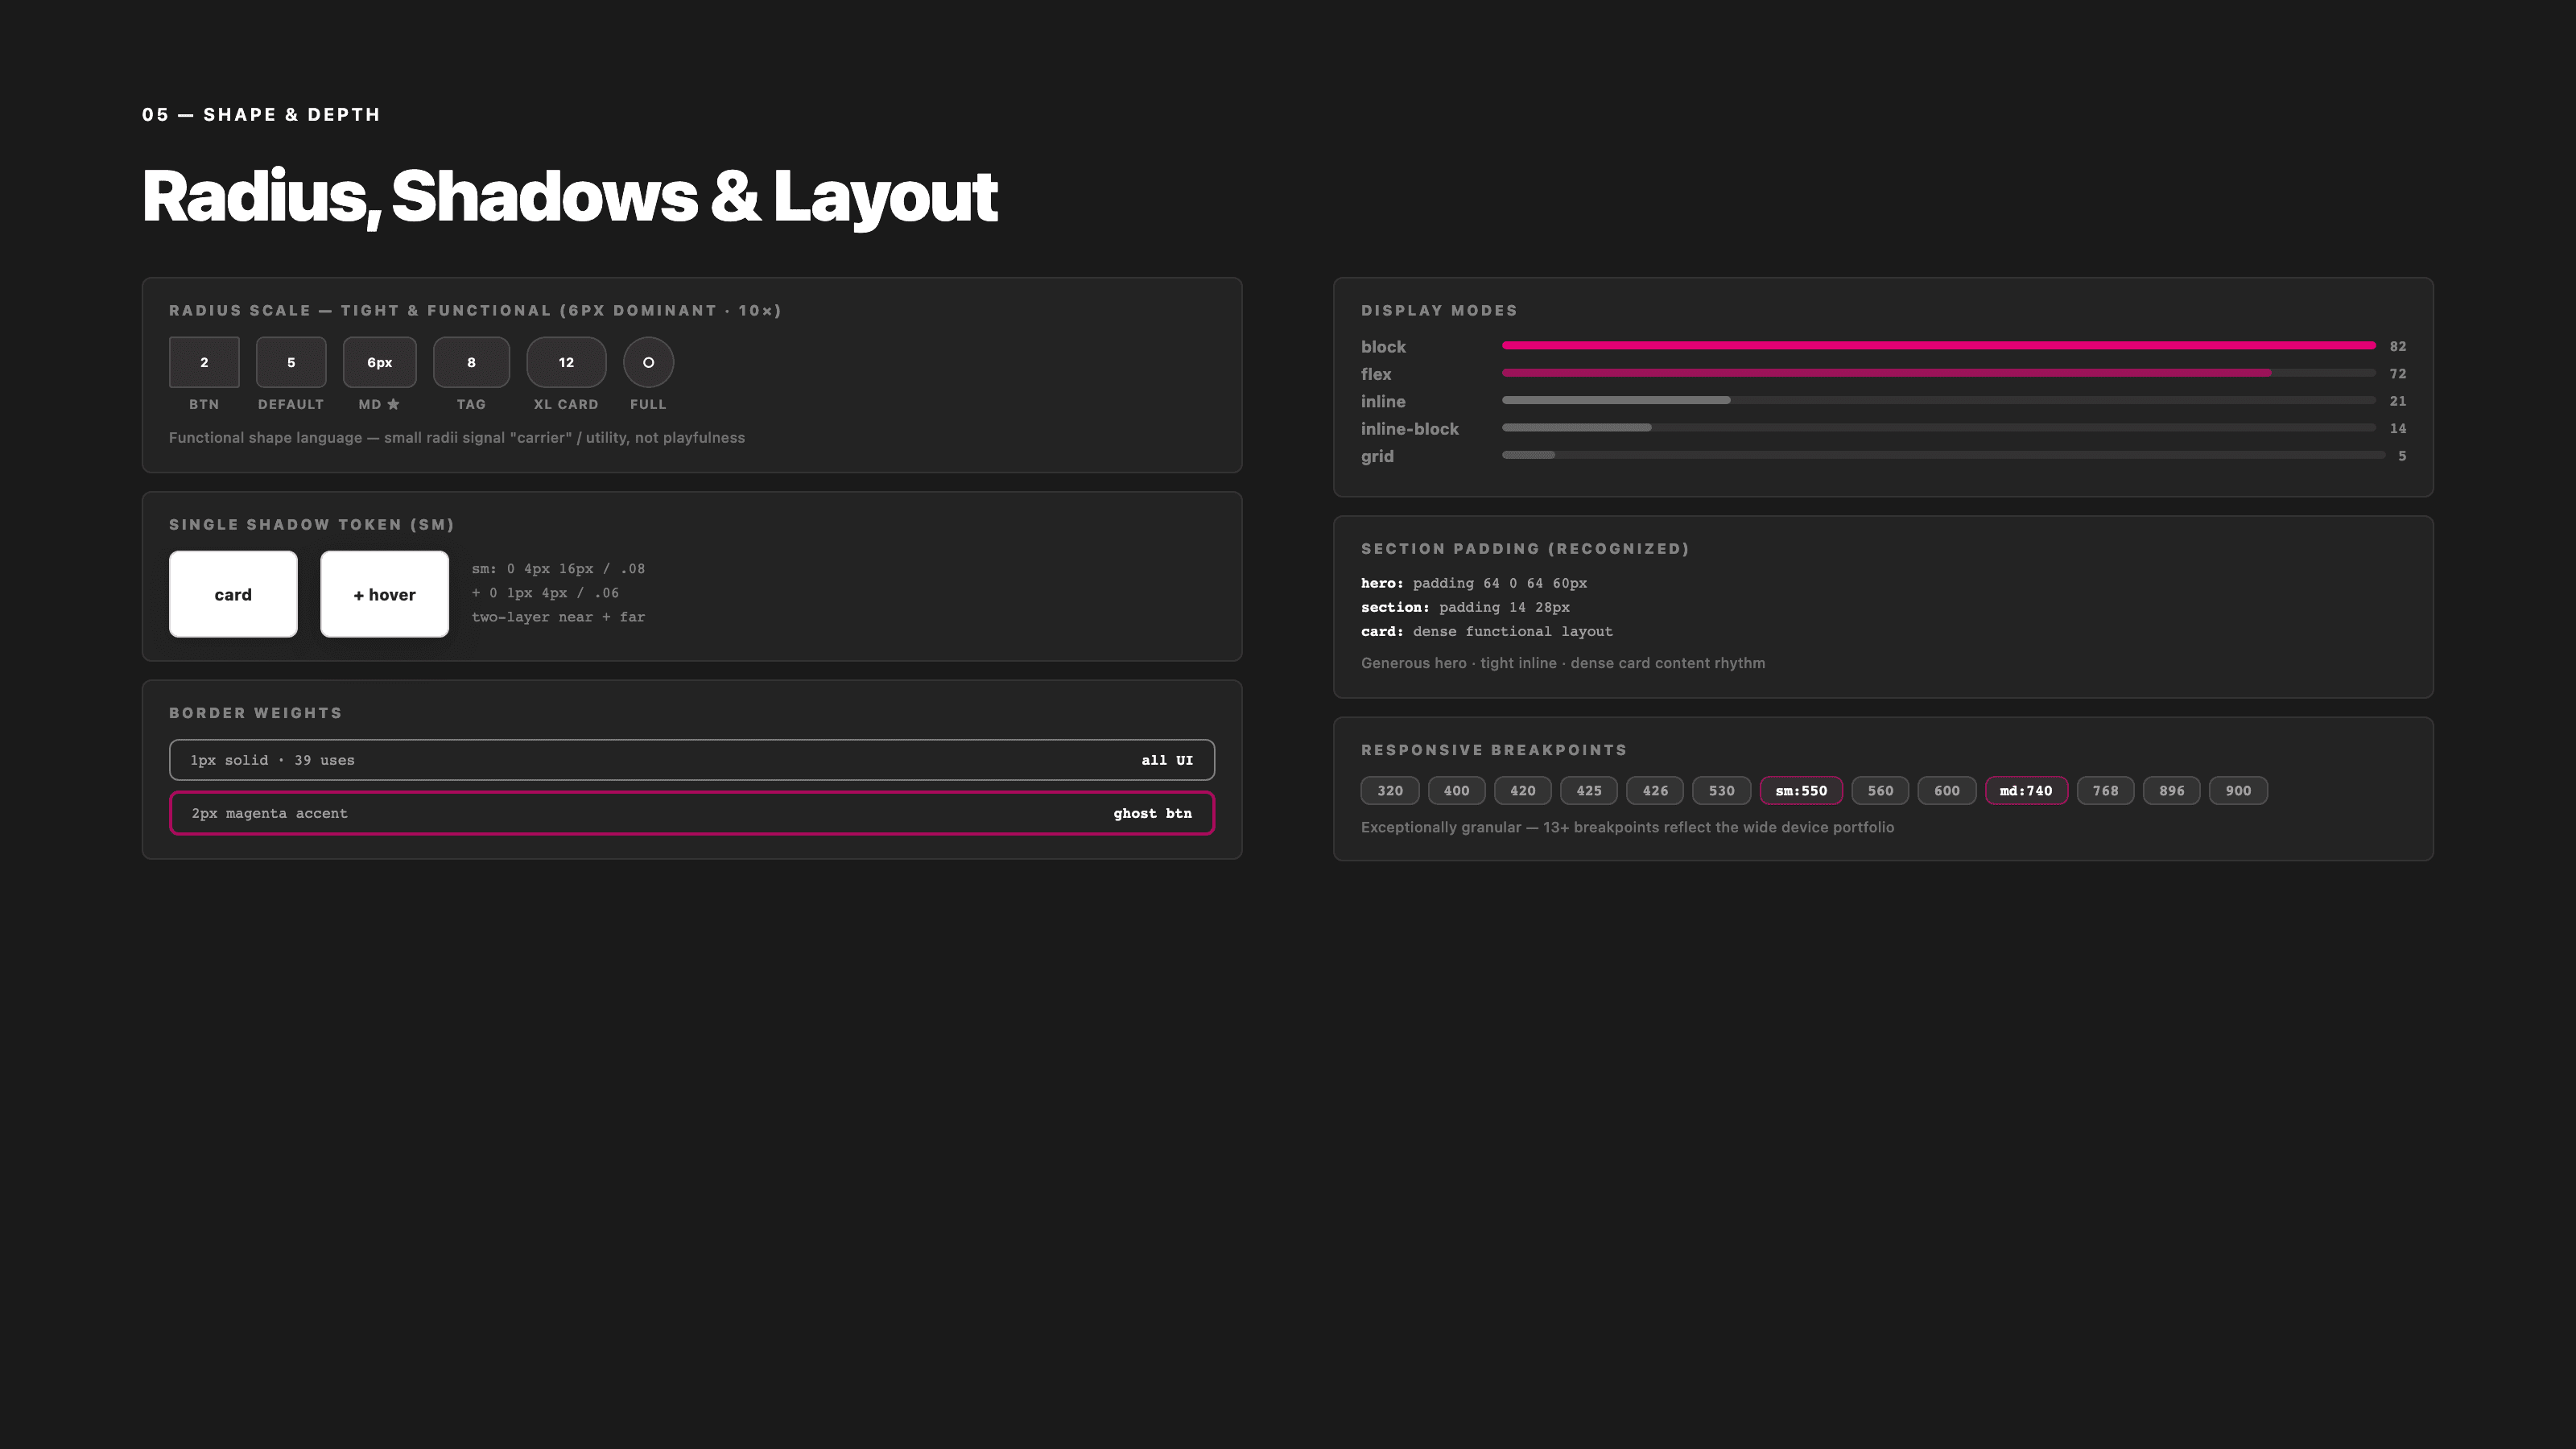Click the block display mode bar
The image size is (2576, 1449).
pos(1938,346)
